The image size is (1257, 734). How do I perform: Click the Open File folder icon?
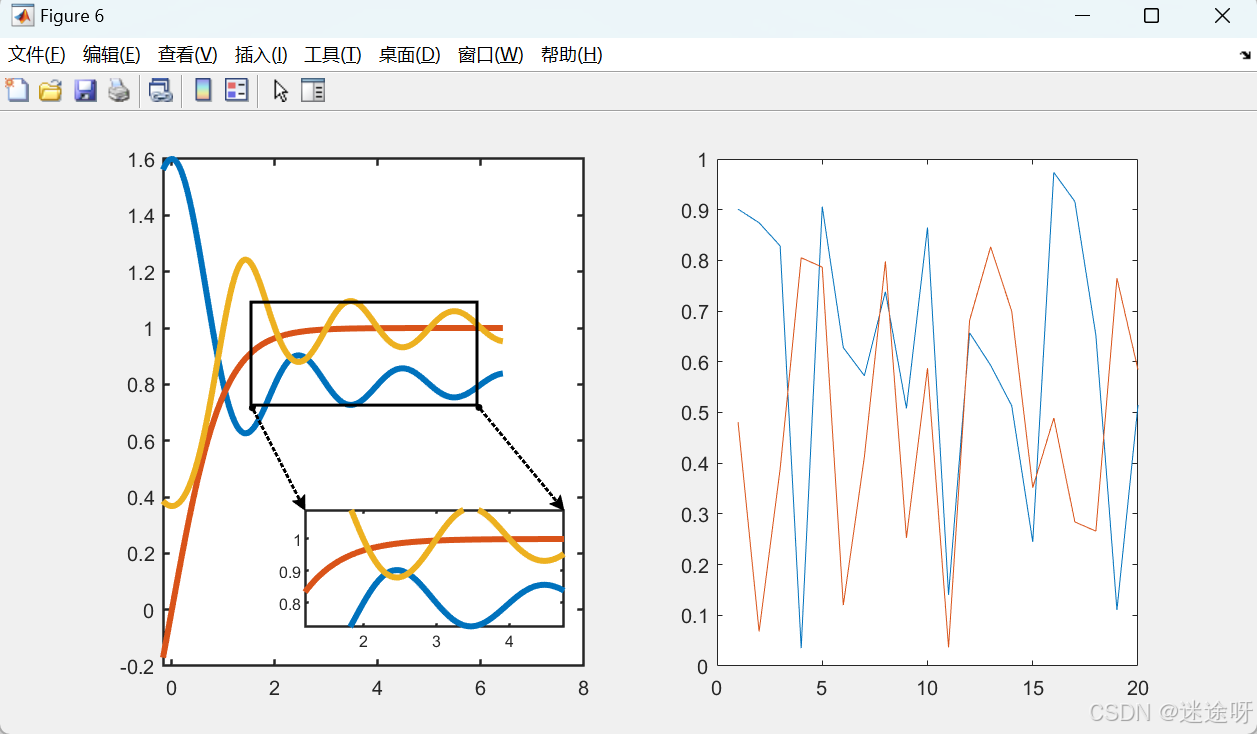[50, 91]
